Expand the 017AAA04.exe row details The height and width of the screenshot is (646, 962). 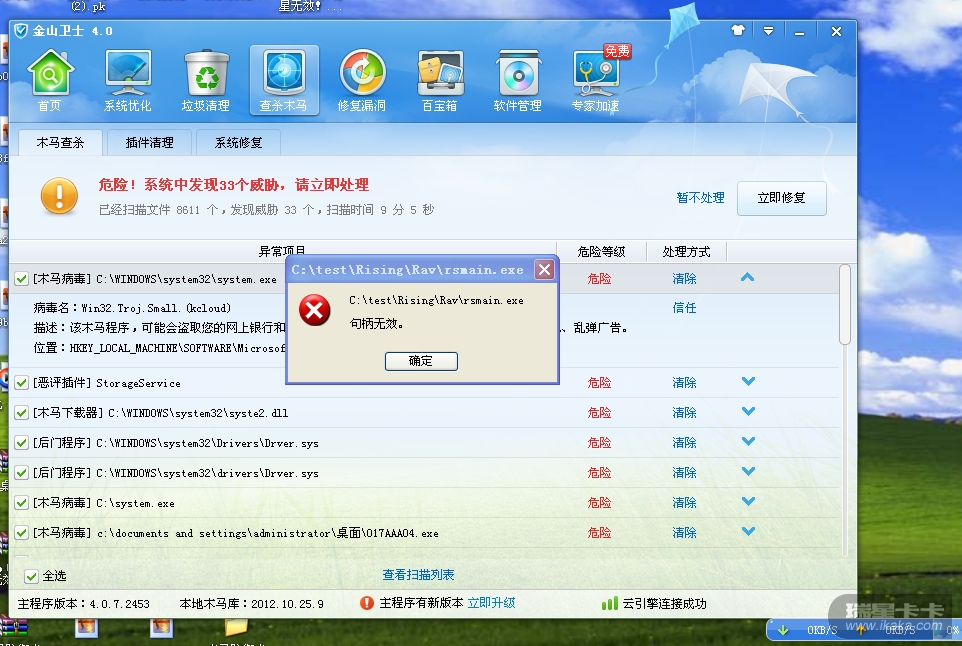point(748,532)
